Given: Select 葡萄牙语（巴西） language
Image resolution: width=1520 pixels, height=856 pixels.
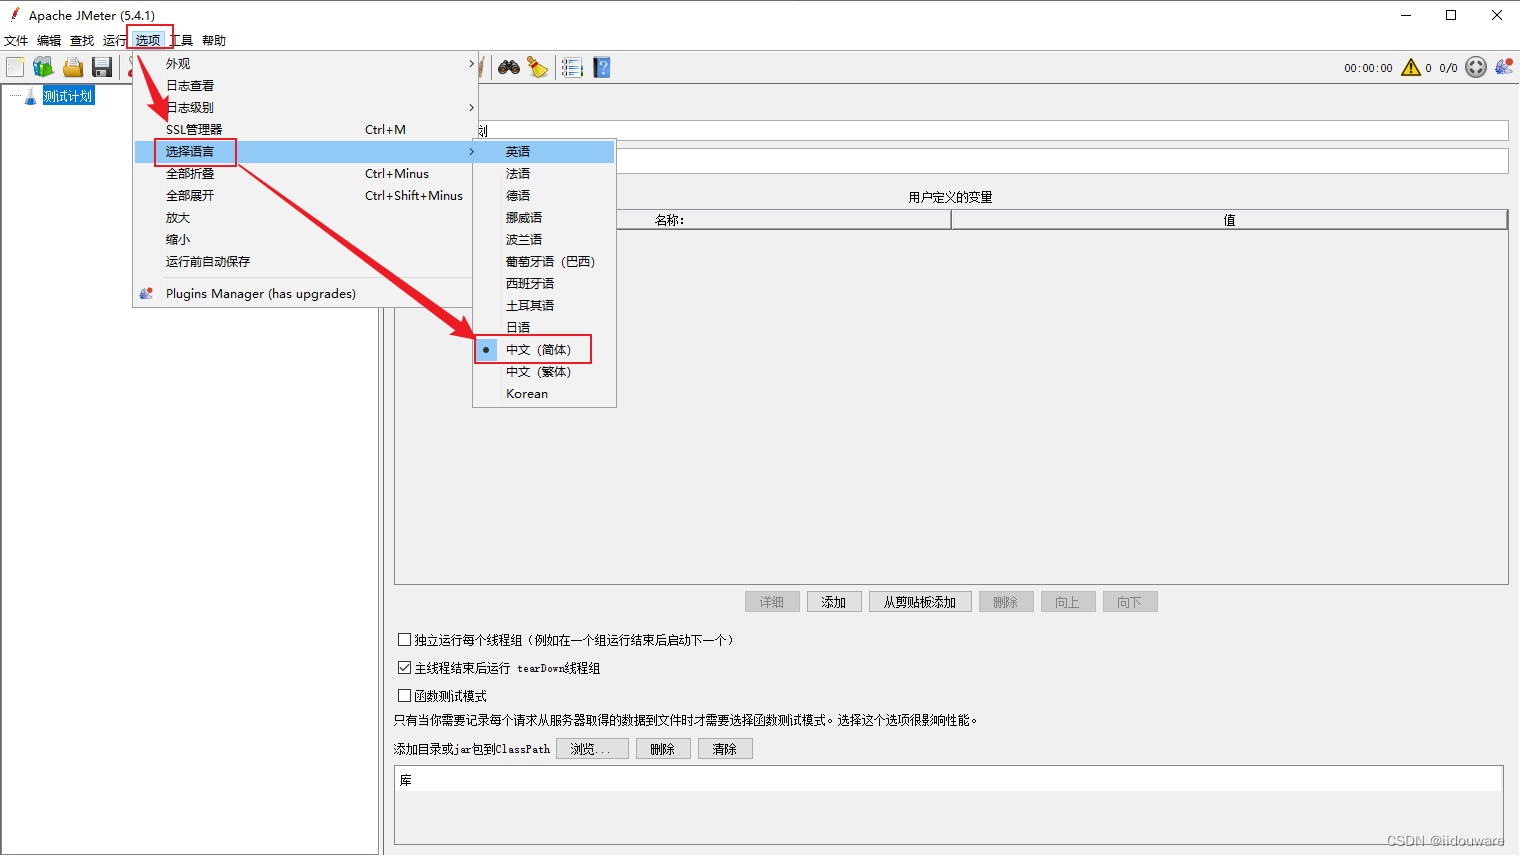Looking at the screenshot, I should 545,262.
